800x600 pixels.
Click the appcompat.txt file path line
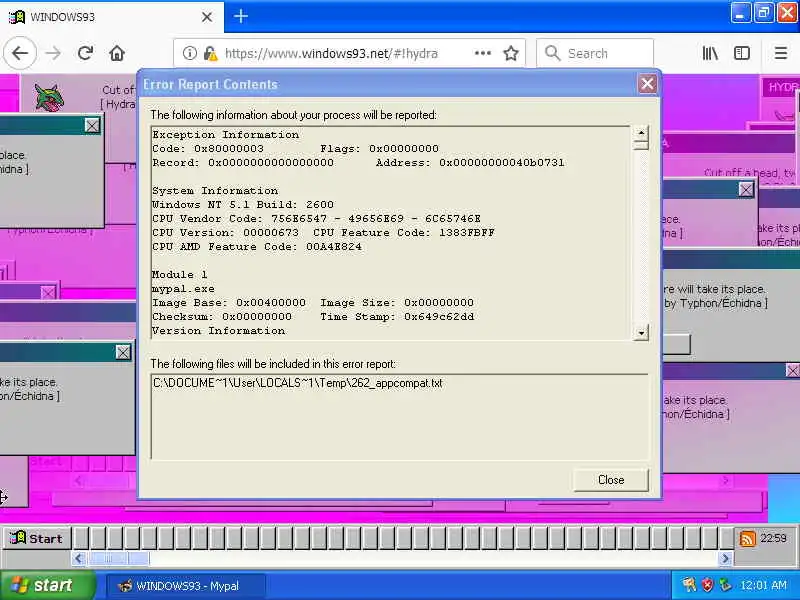tap(297, 383)
